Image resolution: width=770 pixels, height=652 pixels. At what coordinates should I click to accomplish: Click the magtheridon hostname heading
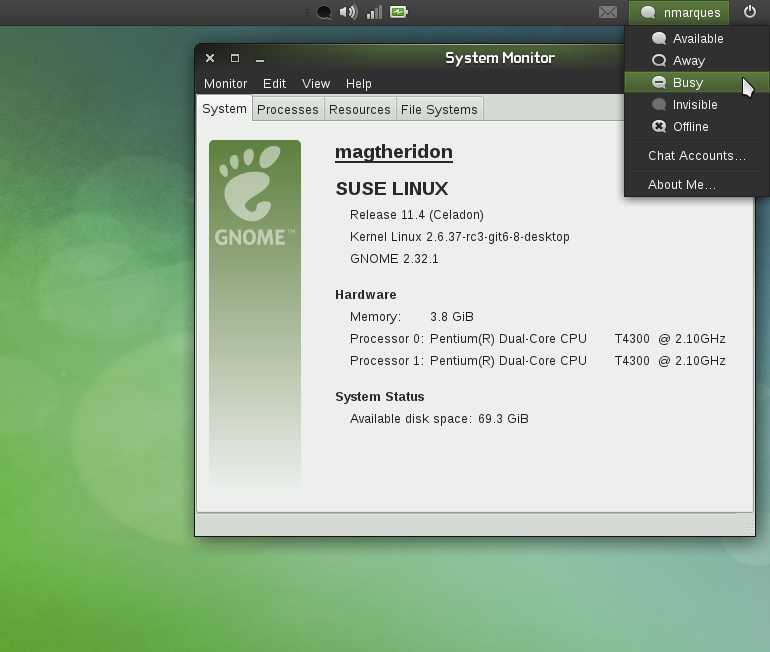[x=394, y=152]
